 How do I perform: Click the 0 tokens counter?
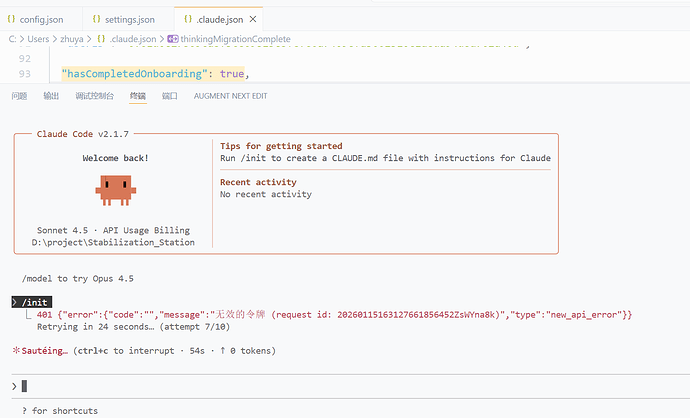251,351
